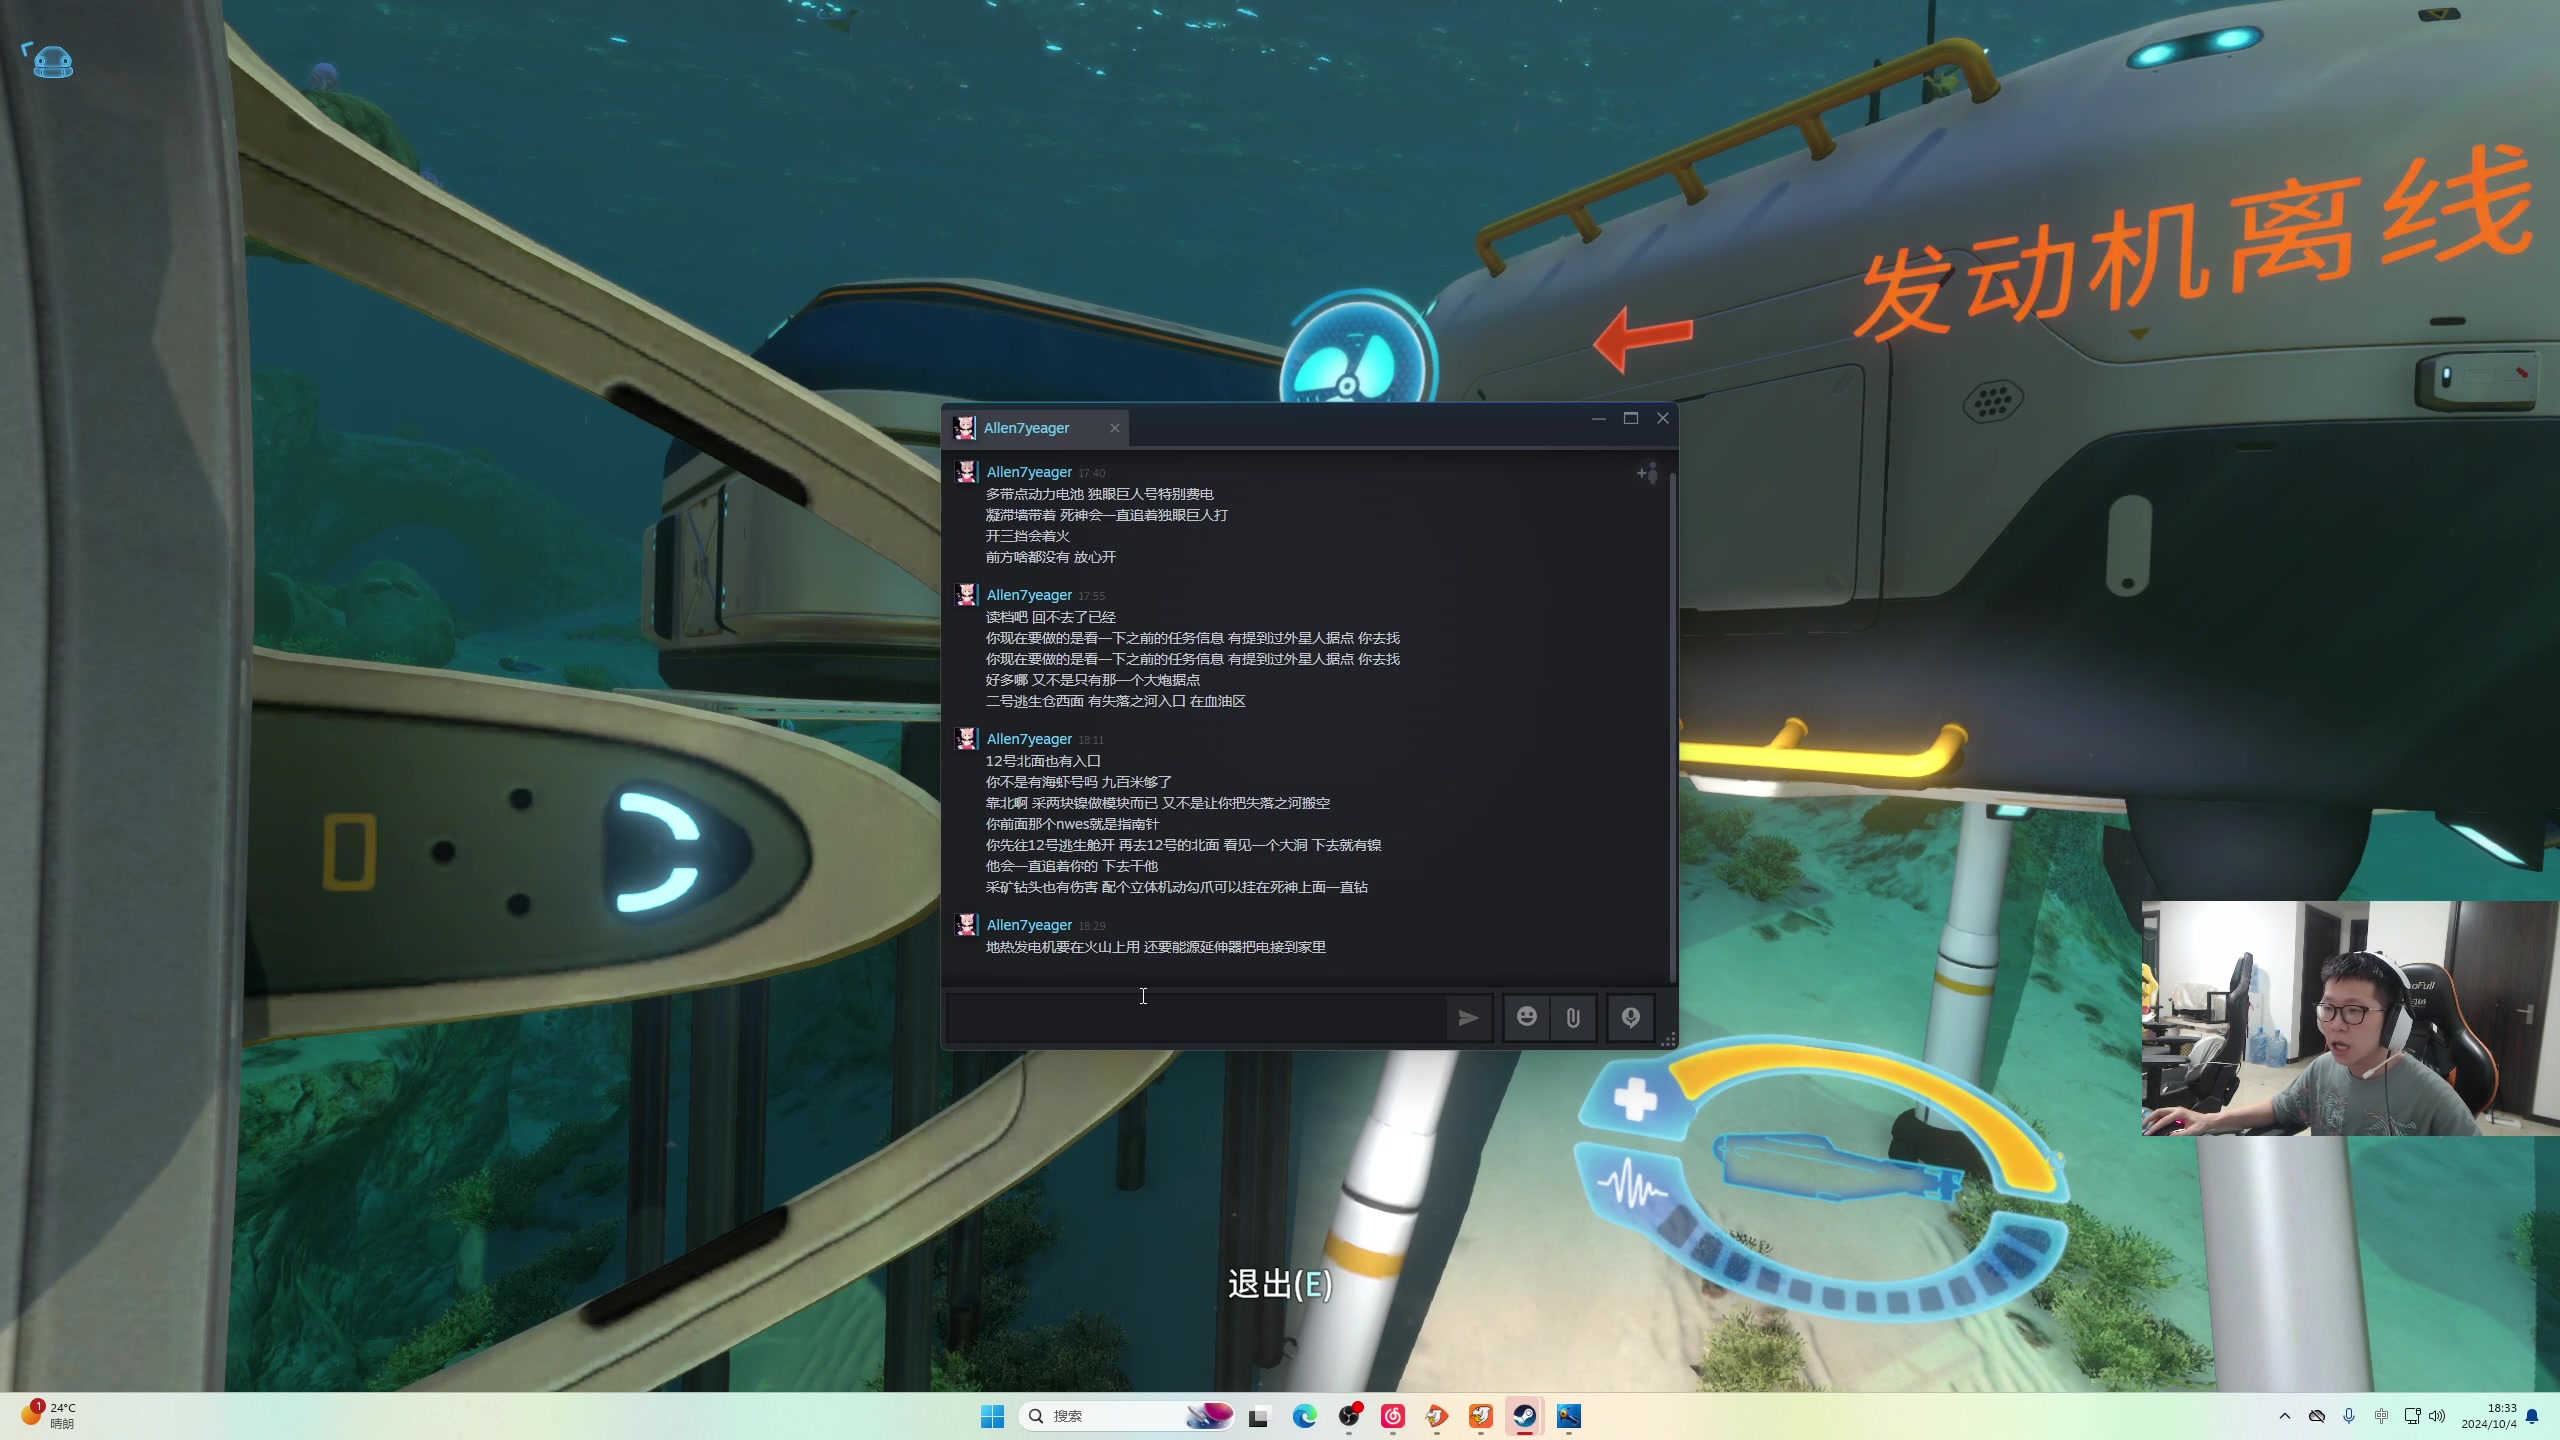The height and width of the screenshot is (1440, 2560).
Task: Click the health cross icon on Cyclops HUD
Action: point(1635,1100)
